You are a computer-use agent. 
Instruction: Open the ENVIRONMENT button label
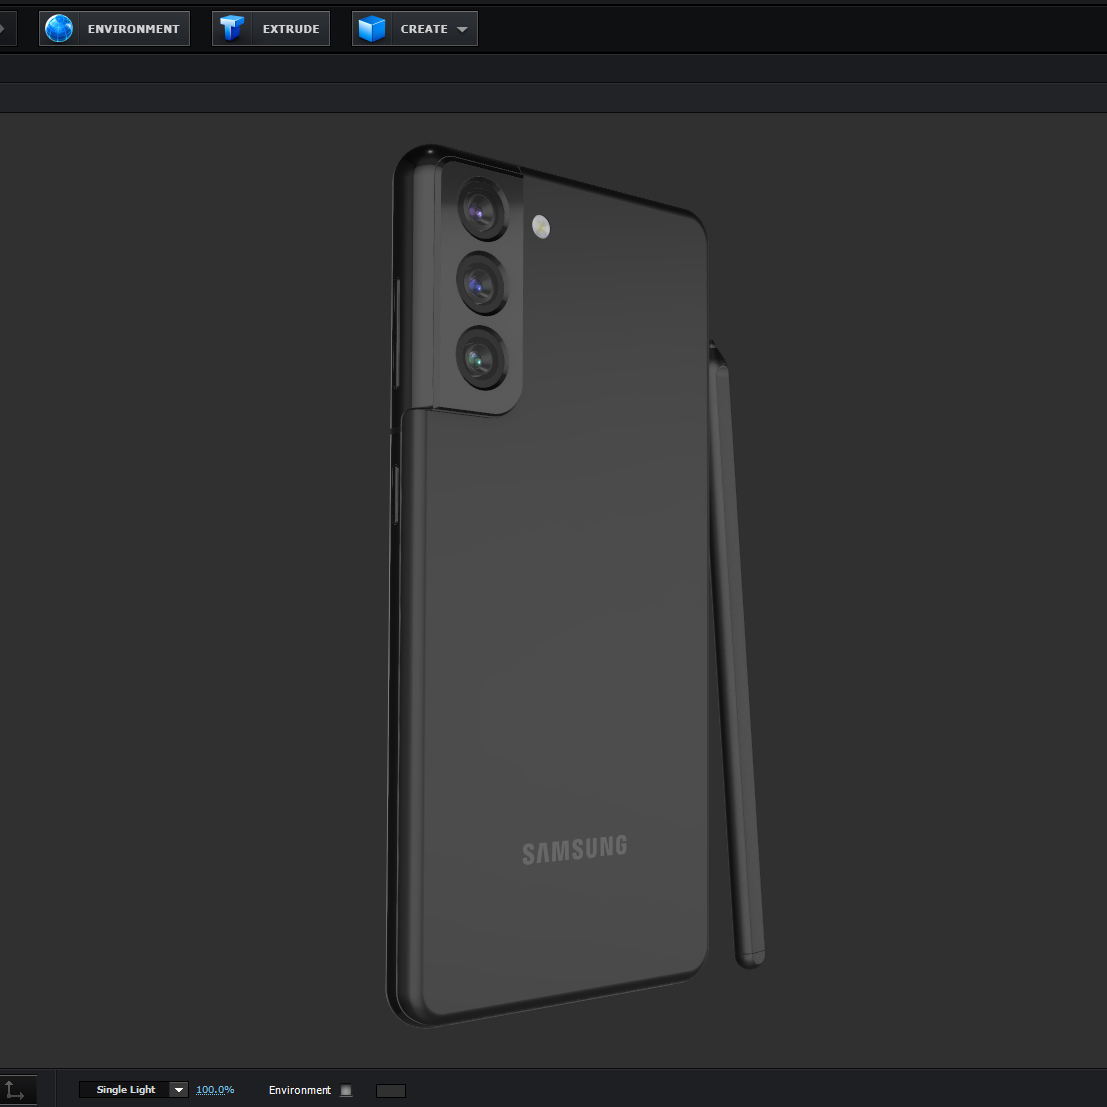[133, 29]
